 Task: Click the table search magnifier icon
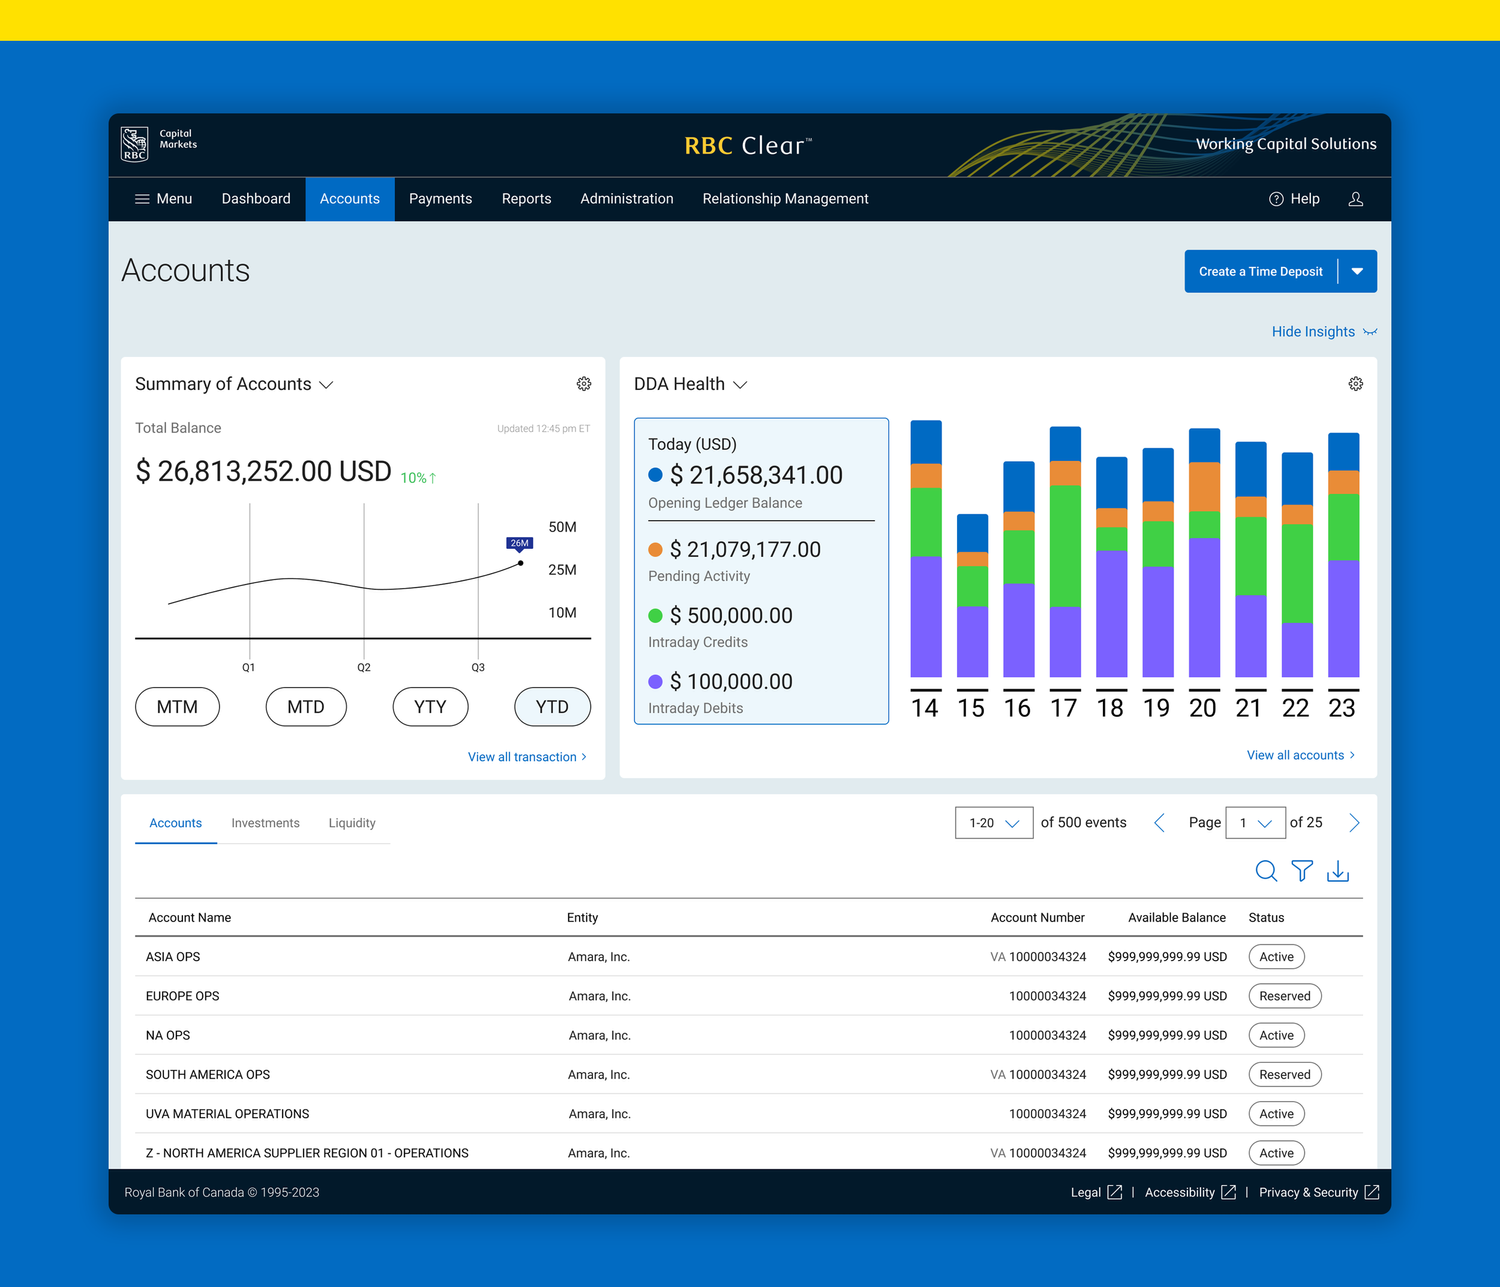tap(1266, 871)
